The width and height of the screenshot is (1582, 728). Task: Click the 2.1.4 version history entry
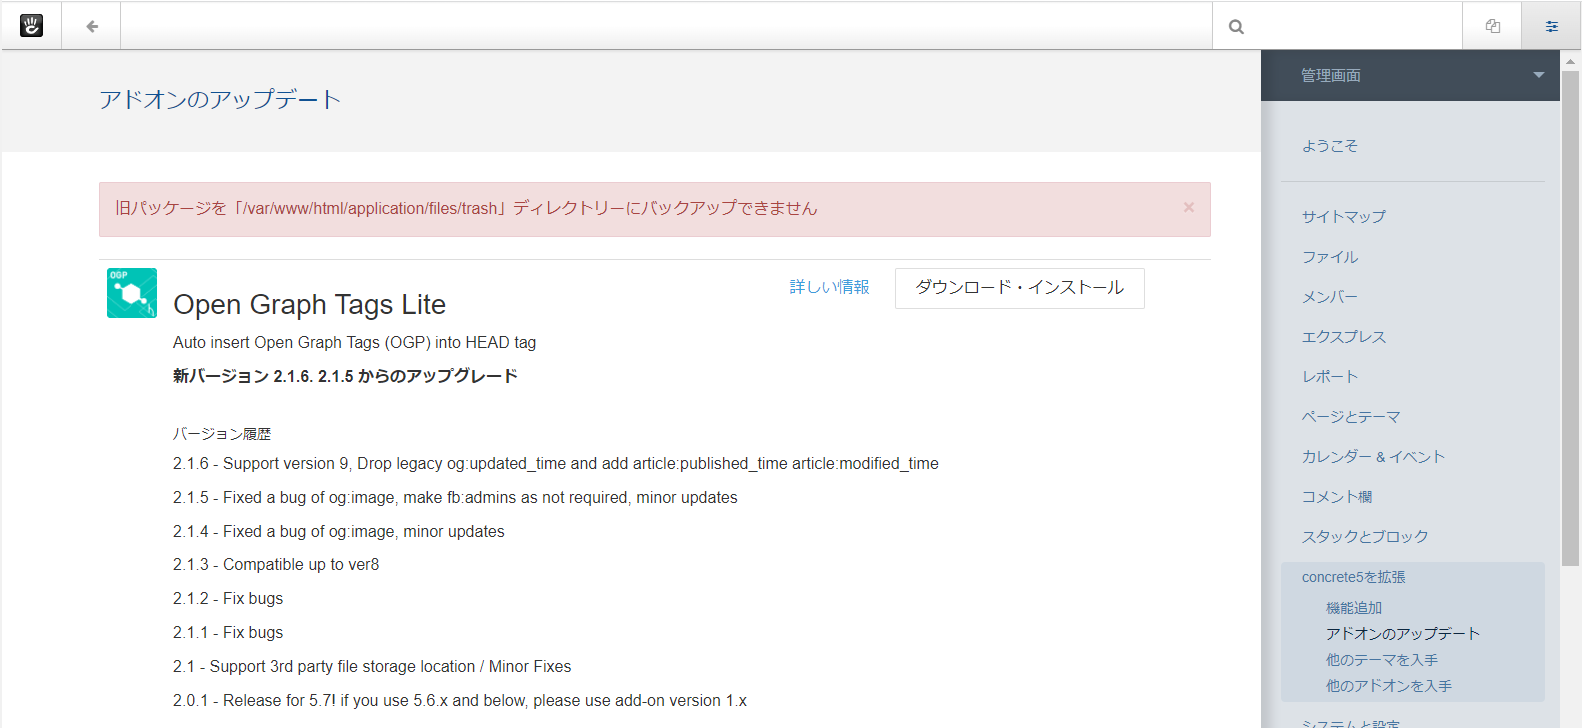tap(338, 532)
